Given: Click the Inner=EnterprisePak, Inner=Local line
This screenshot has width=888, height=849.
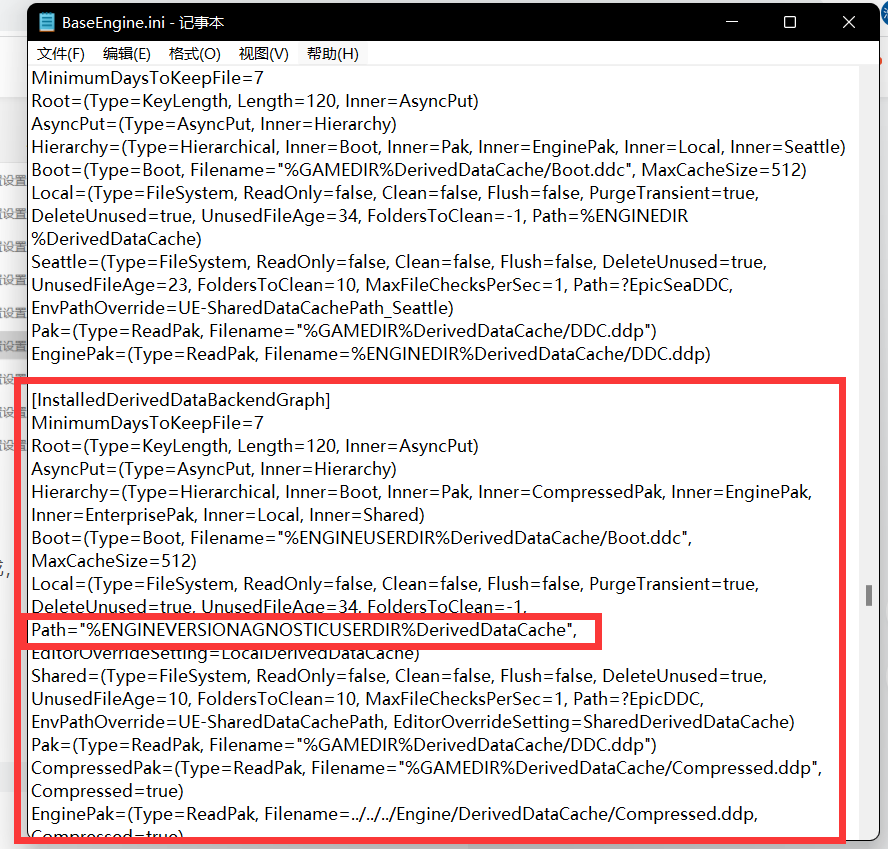Looking at the screenshot, I should click(x=228, y=515).
